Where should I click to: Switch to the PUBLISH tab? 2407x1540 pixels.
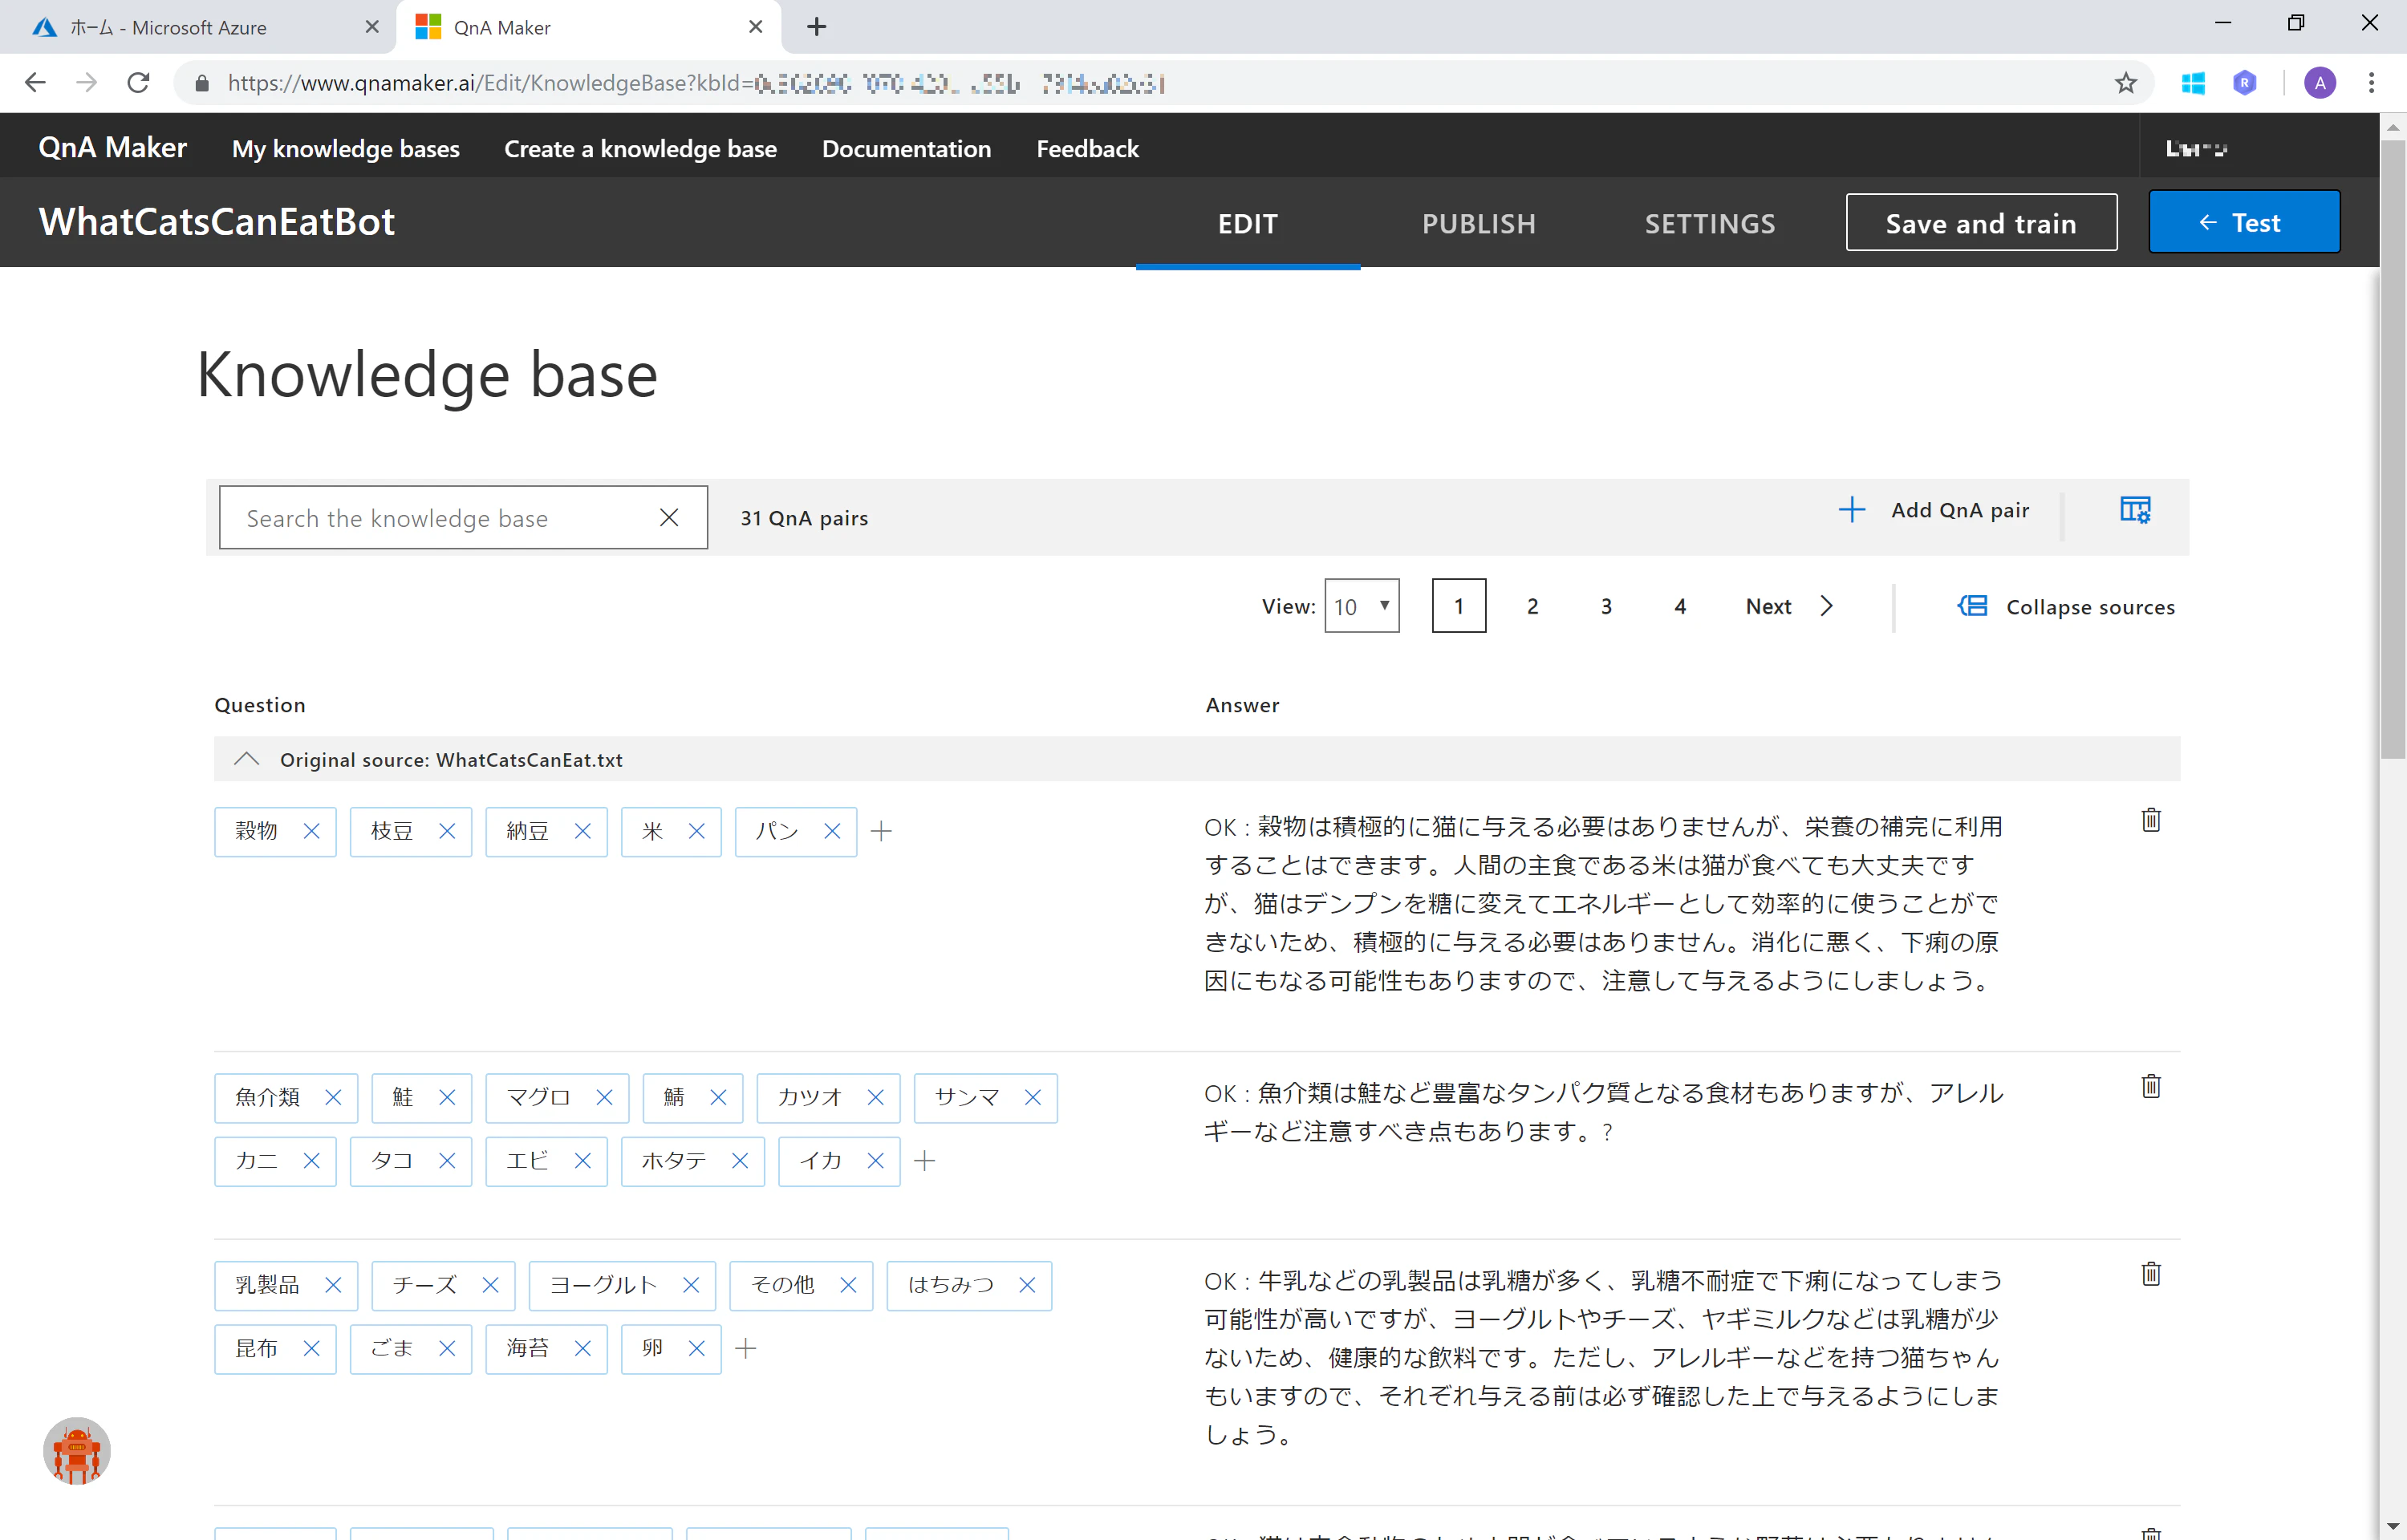coord(1479,224)
